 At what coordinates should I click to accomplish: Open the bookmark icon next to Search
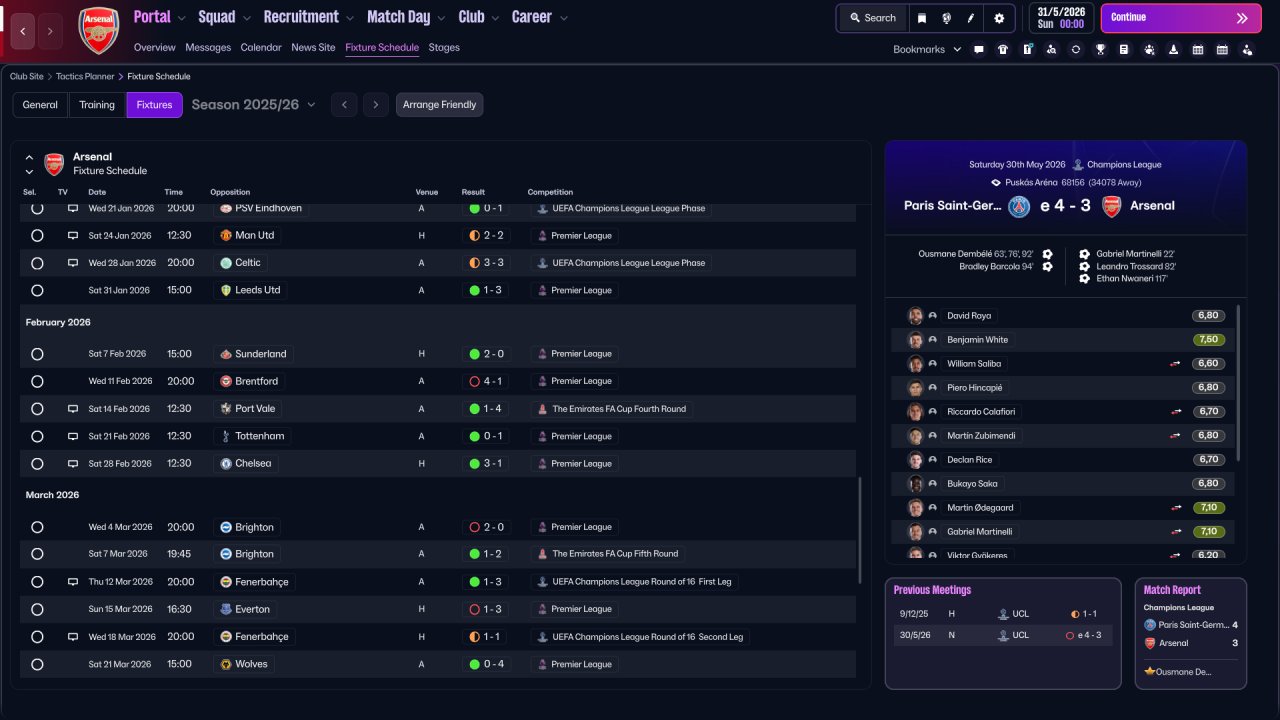(x=922, y=18)
